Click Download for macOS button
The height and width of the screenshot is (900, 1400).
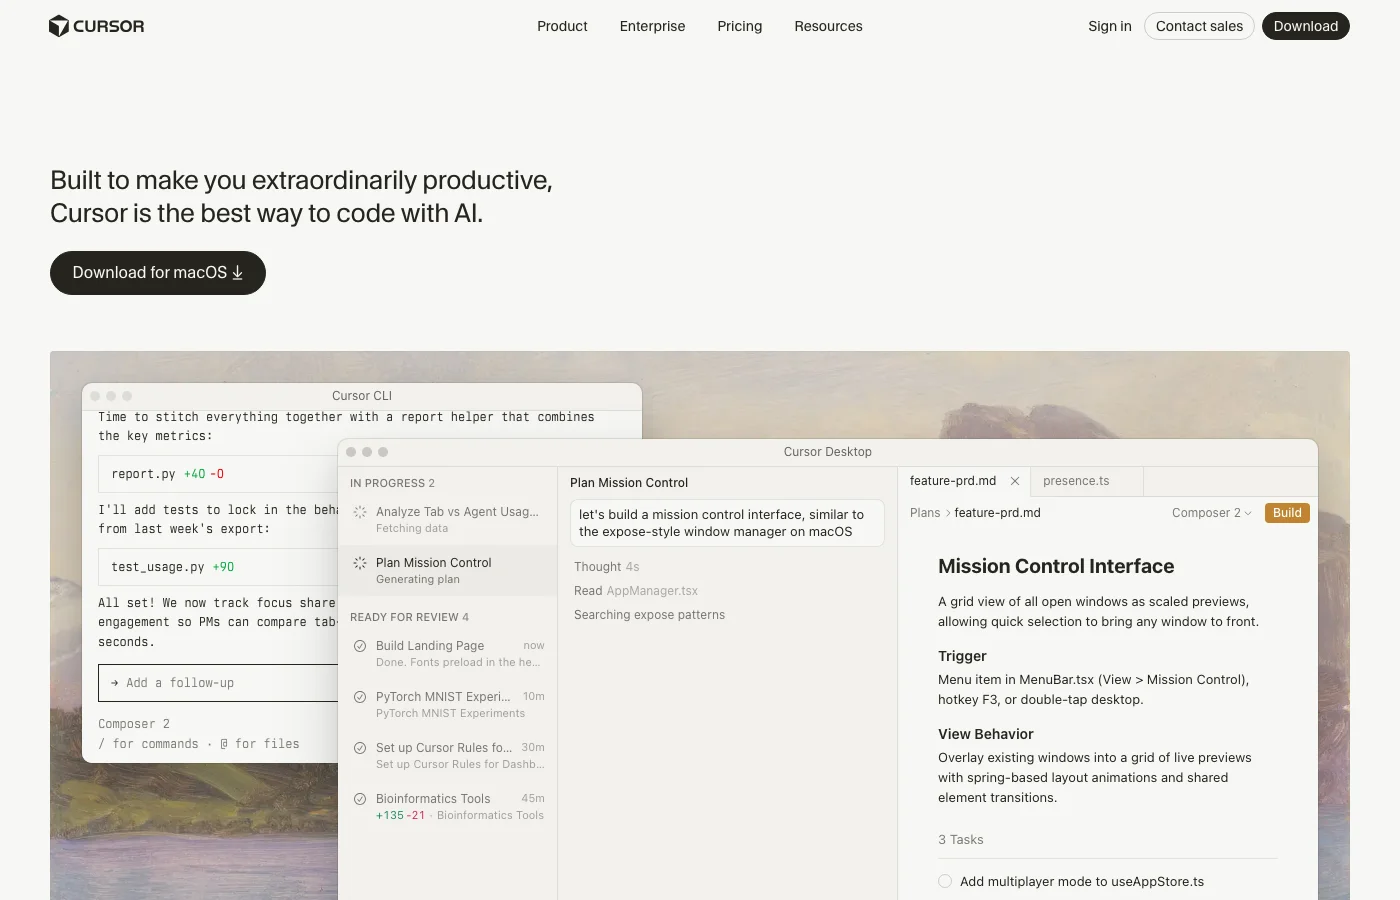point(158,273)
